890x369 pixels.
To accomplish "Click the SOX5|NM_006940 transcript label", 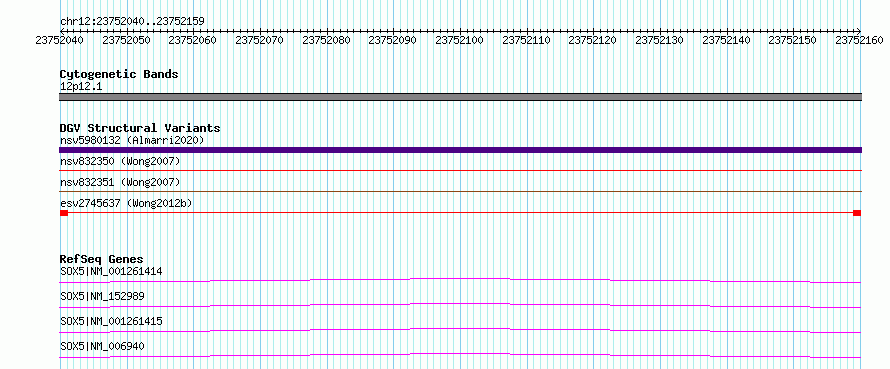I will coord(102,346).
